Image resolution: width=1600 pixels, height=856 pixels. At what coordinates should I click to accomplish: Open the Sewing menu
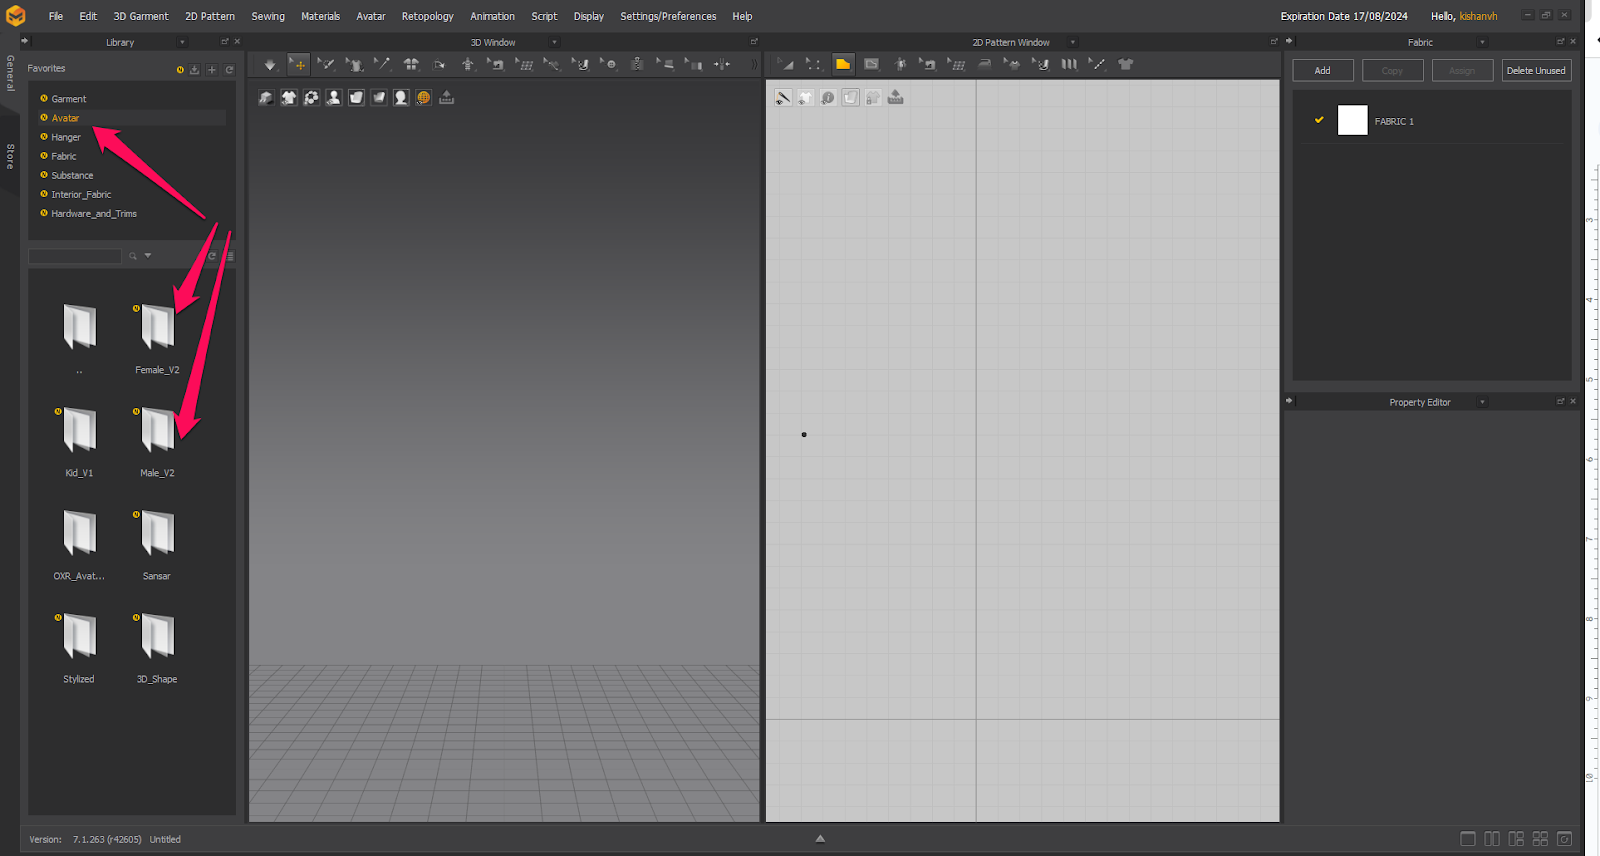click(268, 16)
